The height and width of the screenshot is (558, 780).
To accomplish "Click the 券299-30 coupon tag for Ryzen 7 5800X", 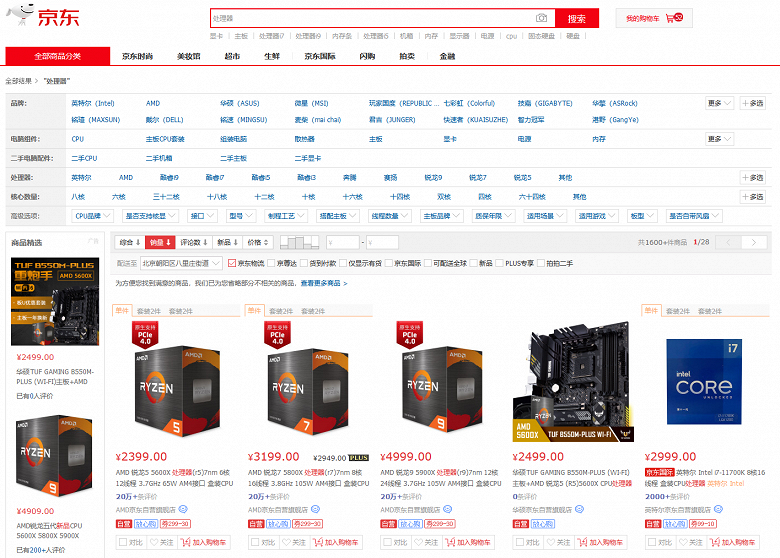I will click(307, 524).
